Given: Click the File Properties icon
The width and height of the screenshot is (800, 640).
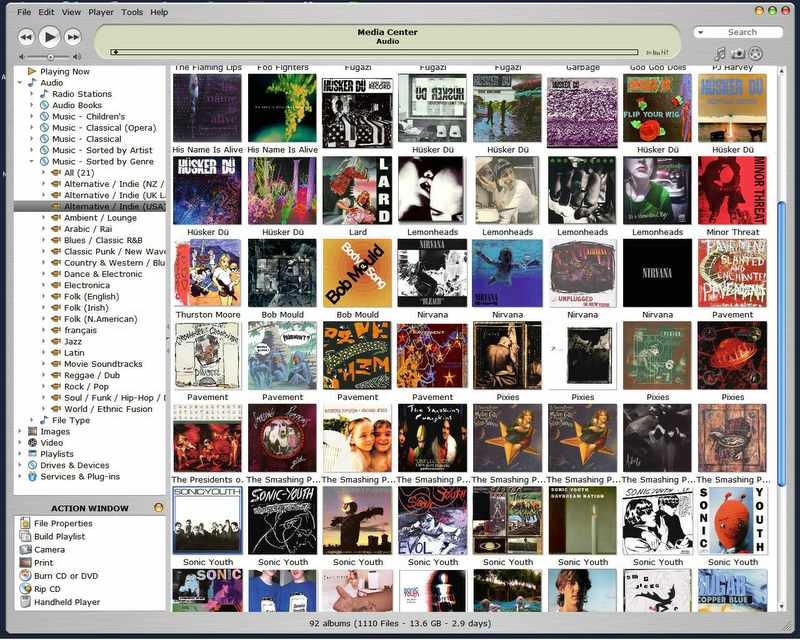Looking at the screenshot, I should tap(25, 523).
